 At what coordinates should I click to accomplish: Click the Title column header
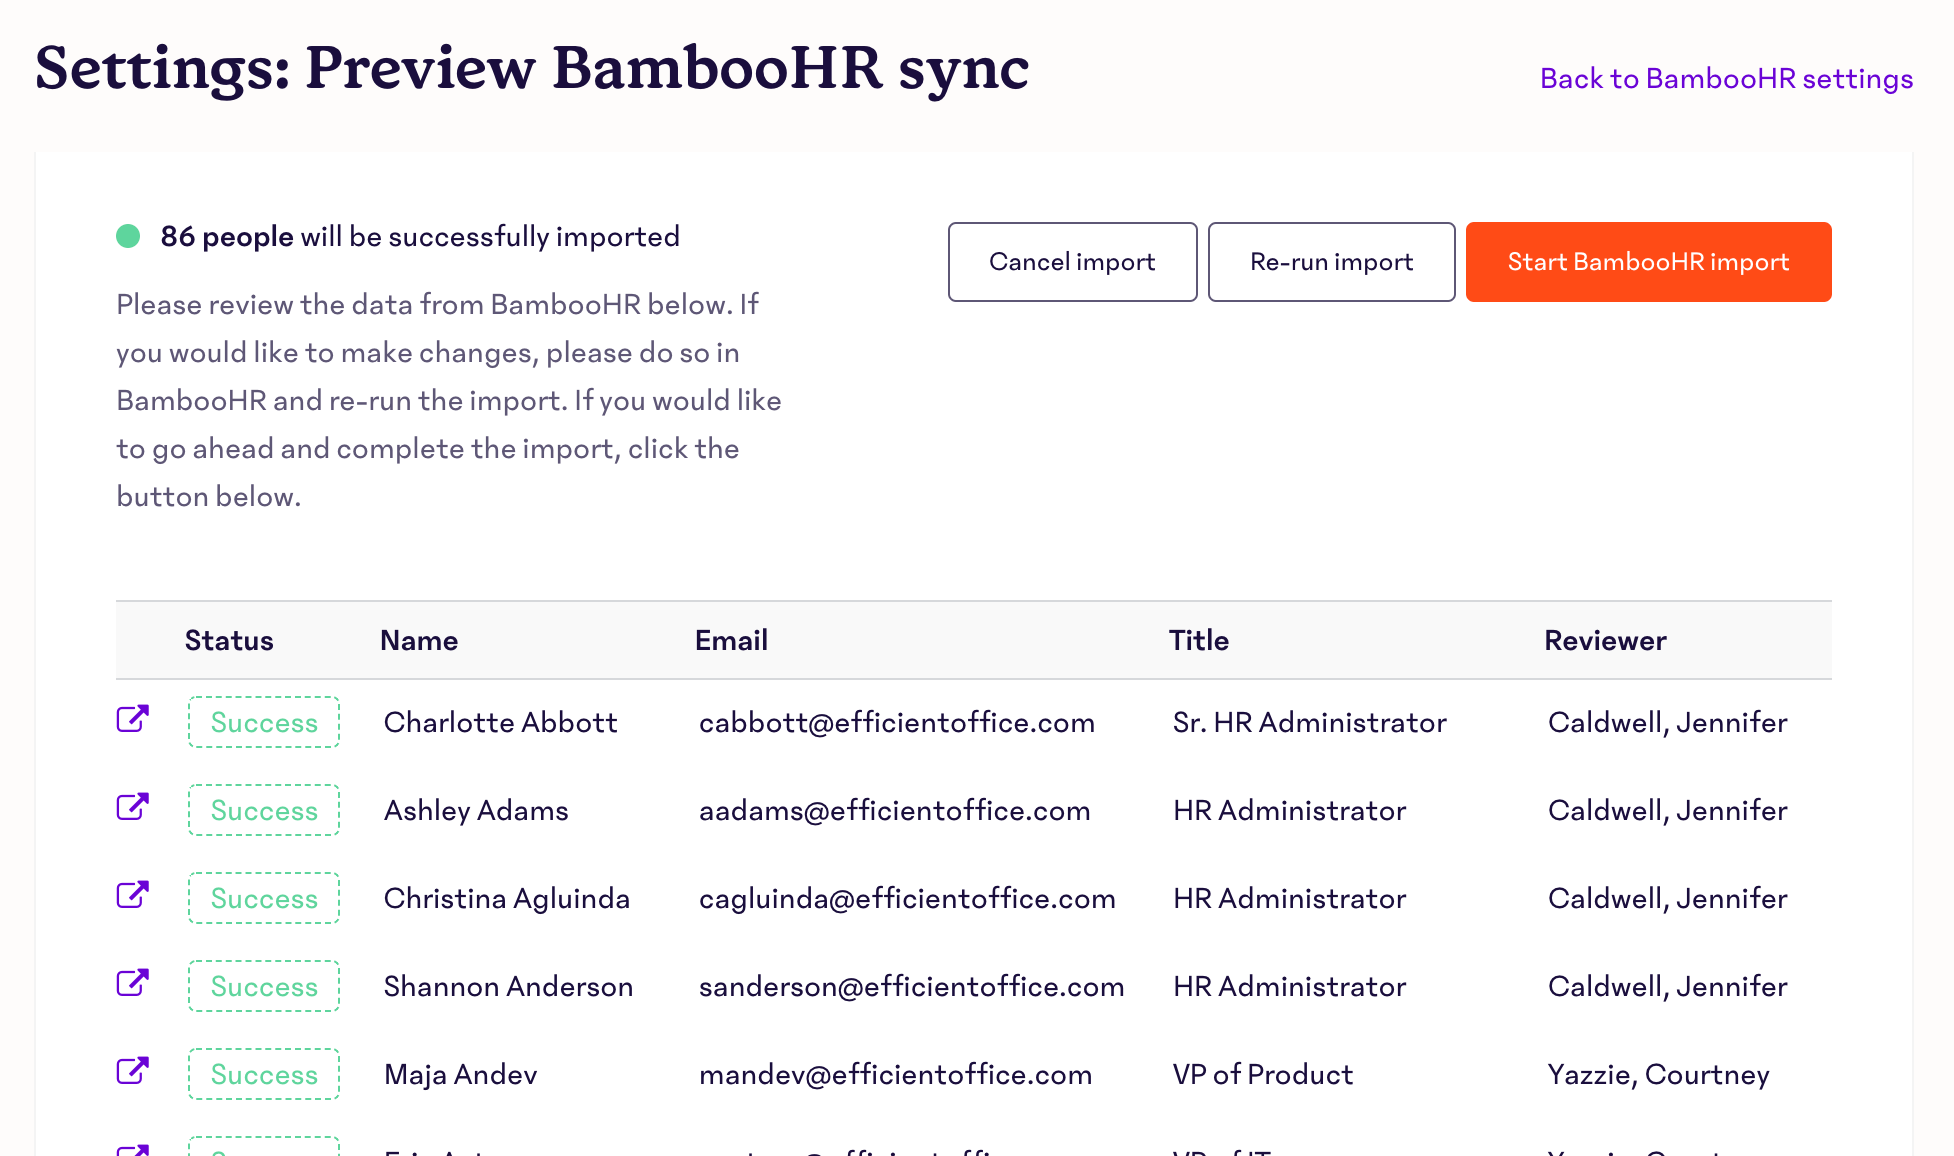[1199, 640]
